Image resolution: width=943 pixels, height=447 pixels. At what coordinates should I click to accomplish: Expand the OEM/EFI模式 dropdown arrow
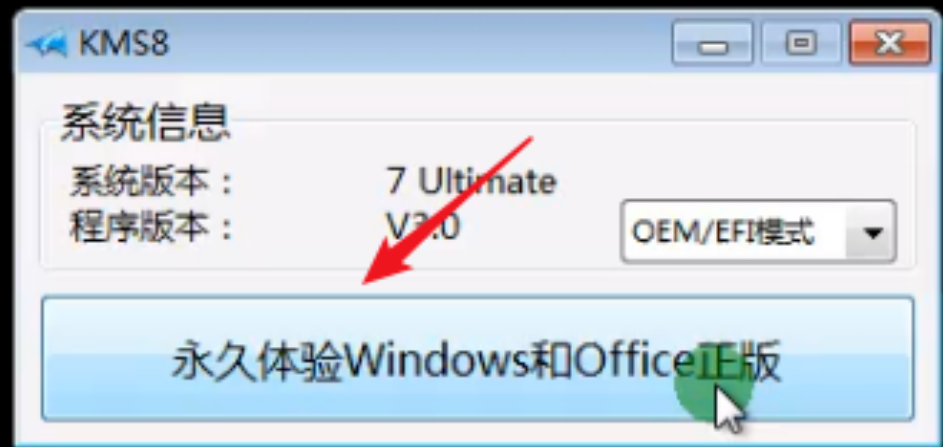[x=871, y=232]
